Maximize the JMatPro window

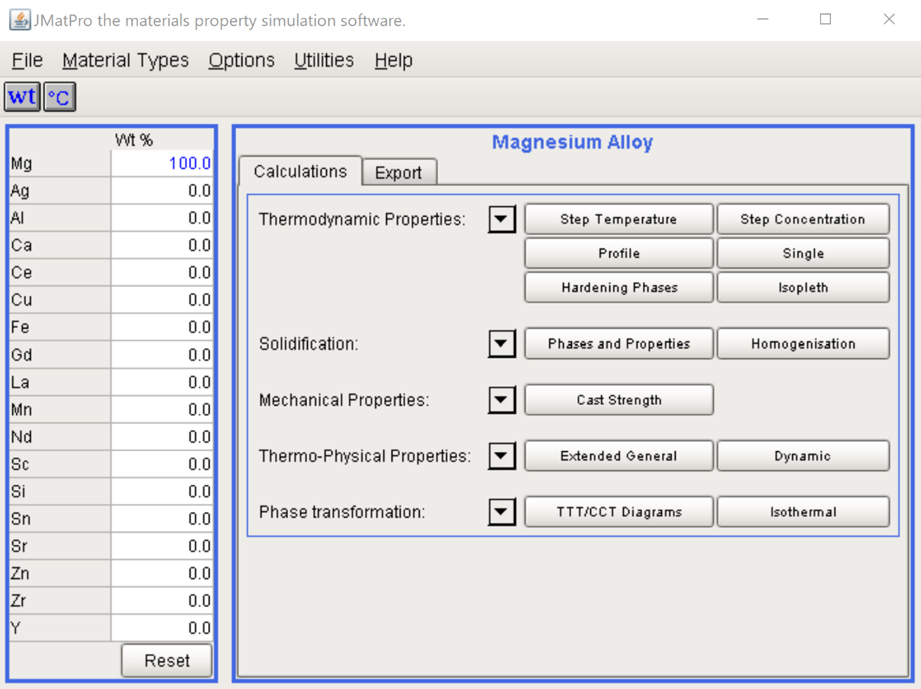click(825, 19)
